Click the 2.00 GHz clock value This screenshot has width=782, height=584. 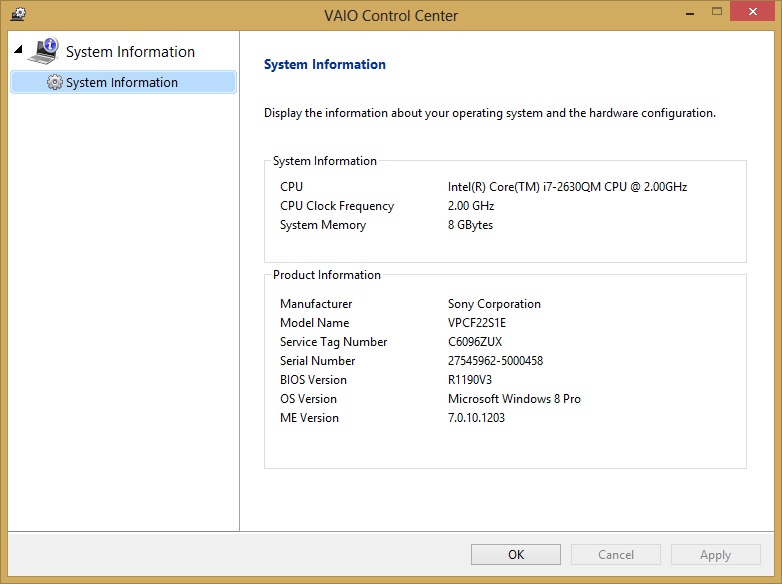click(471, 206)
